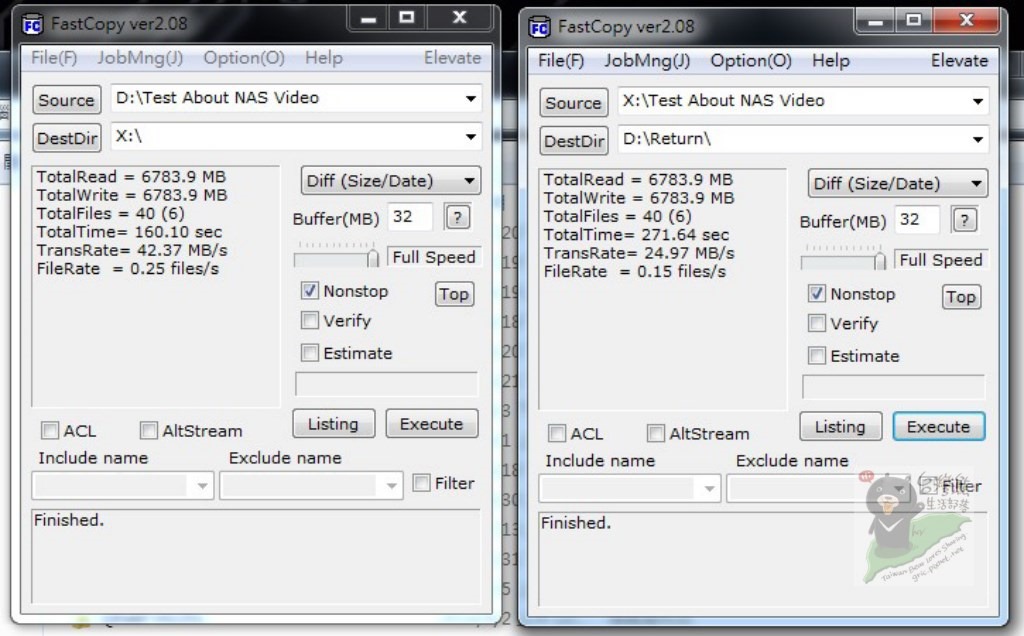Open Include name dropdown in right window
Screen dimensions: 1024x636
(x=709, y=488)
